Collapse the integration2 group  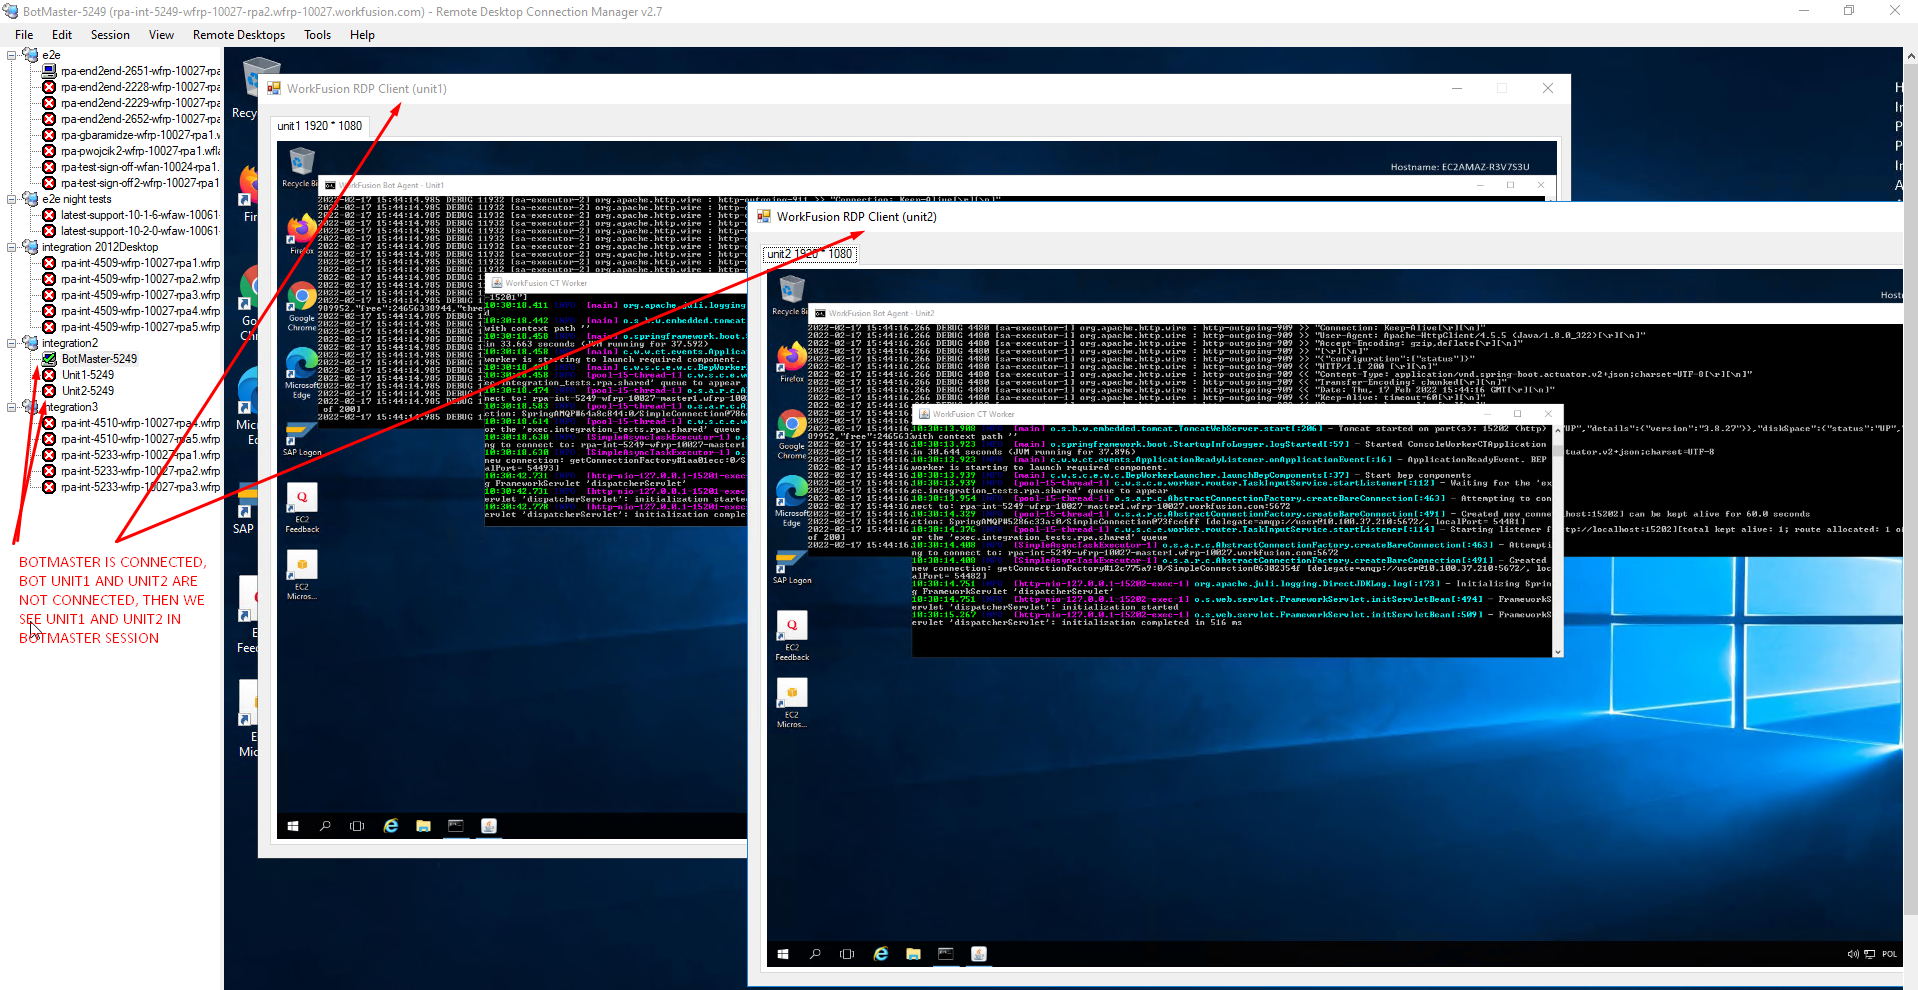pos(12,343)
